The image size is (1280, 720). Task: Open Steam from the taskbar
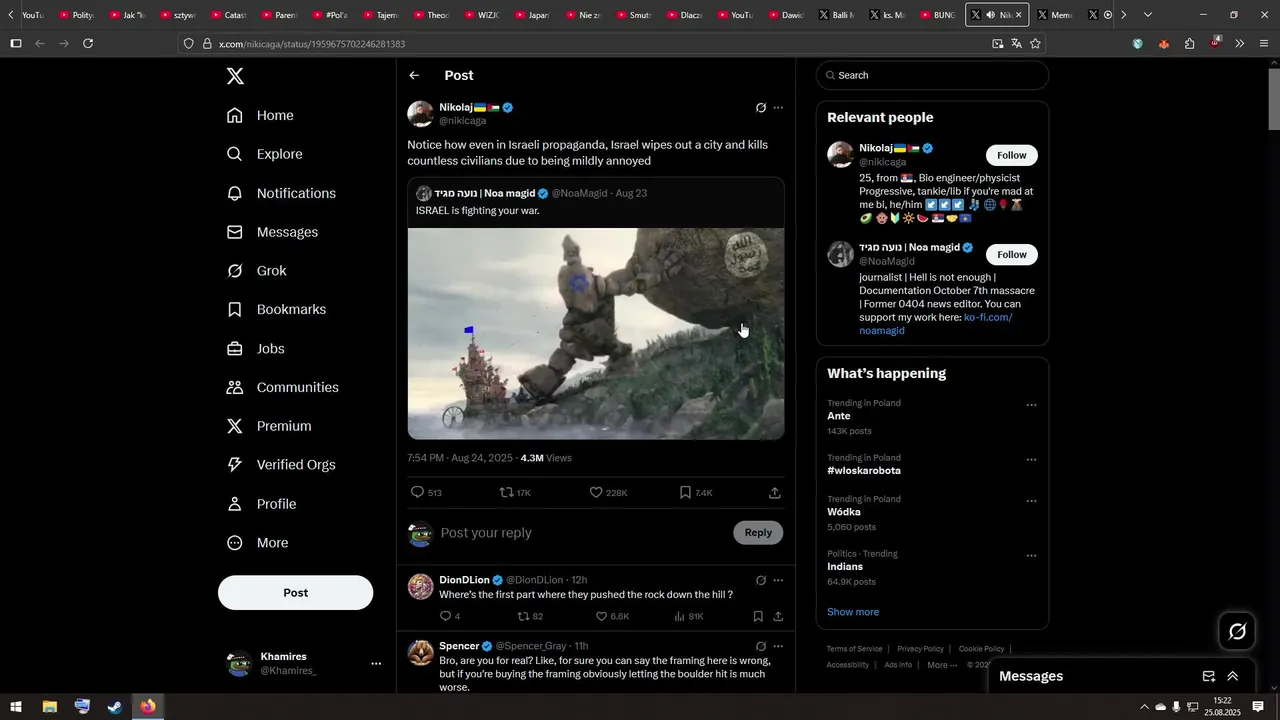[x=115, y=707]
